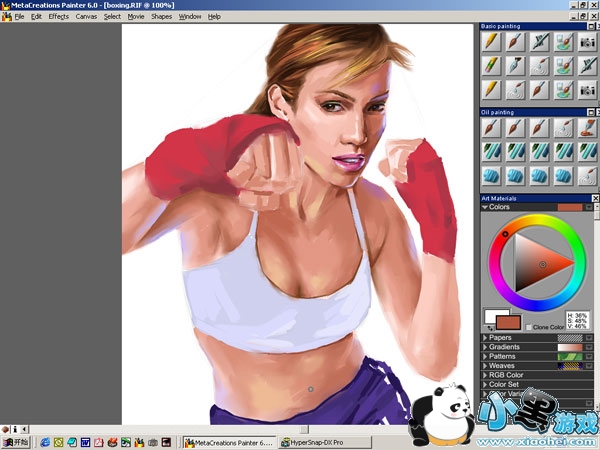Screen dimensions: 600x450
Task: Expand the Gradients section
Action: pyautogui.click(x=485, y=347)
